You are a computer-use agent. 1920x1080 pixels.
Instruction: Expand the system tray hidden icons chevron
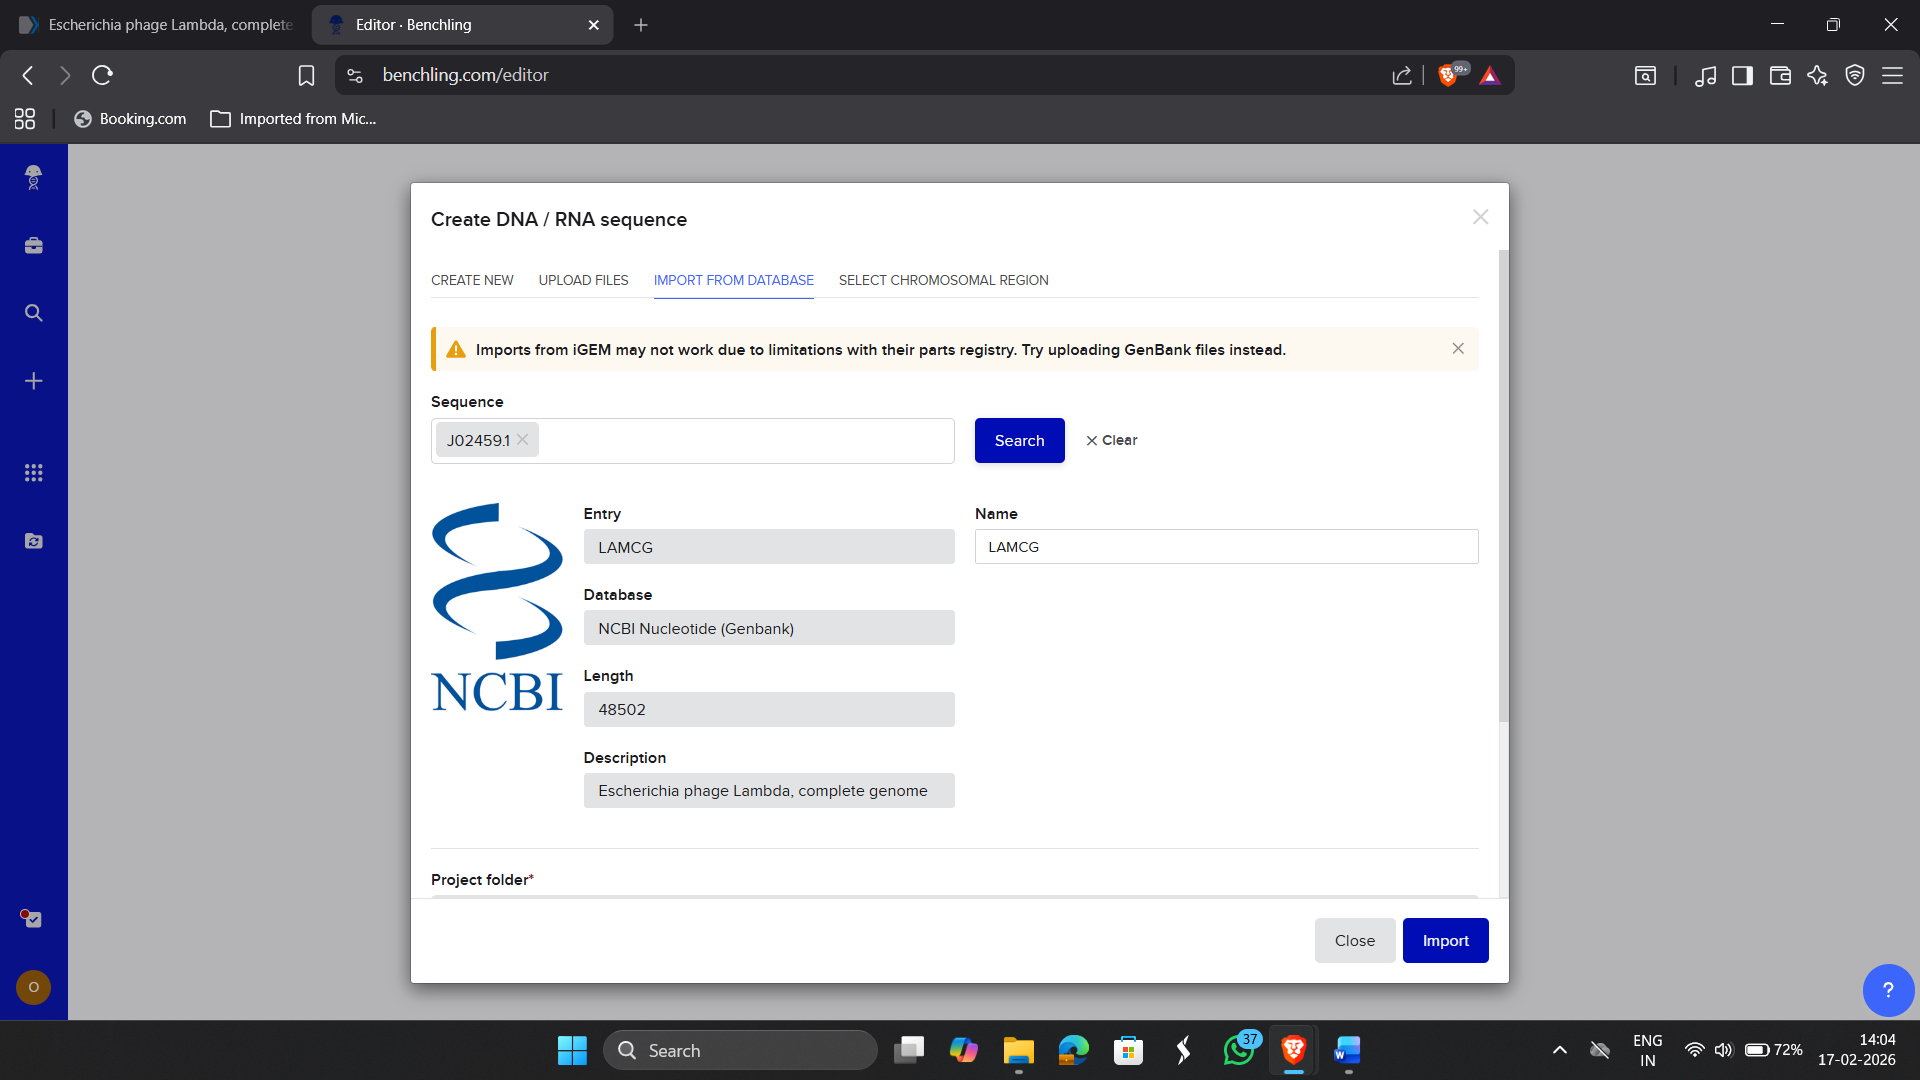coord(1559,1050)
